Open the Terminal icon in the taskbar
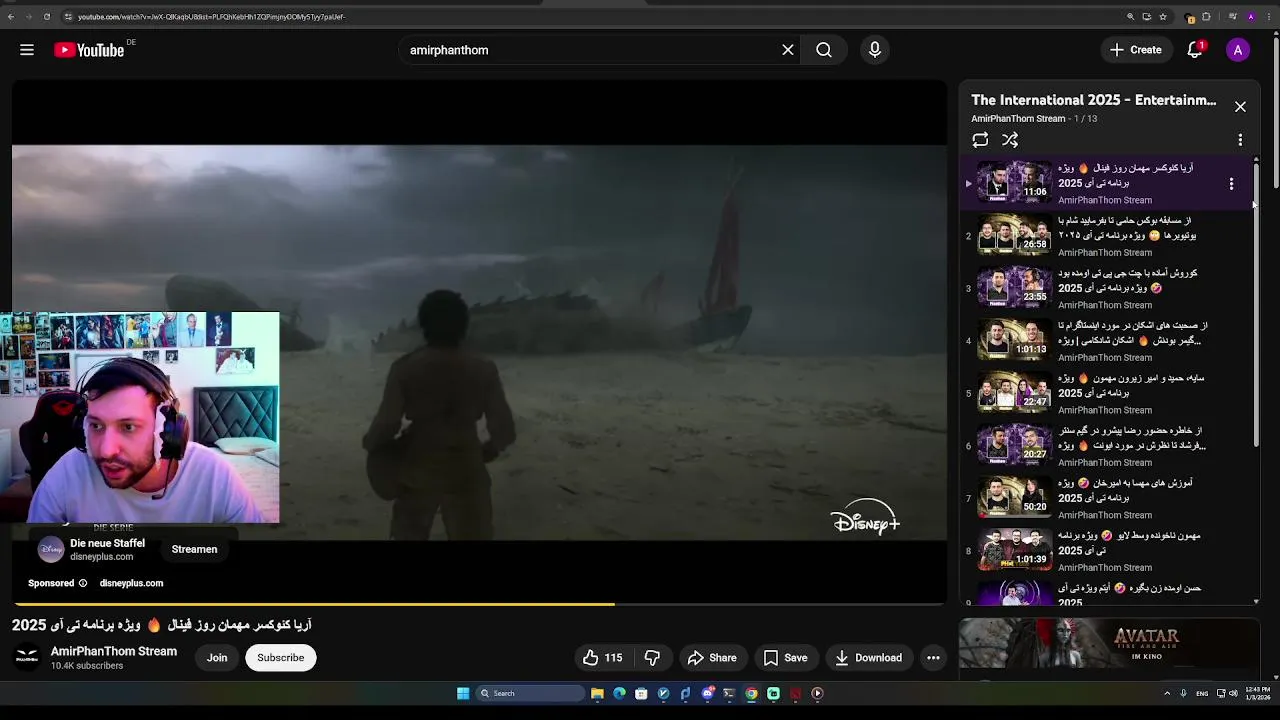 (729, 693)
